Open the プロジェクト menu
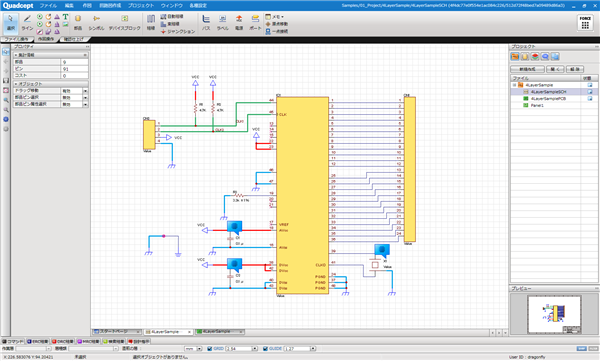 click(x=141, y=6)
